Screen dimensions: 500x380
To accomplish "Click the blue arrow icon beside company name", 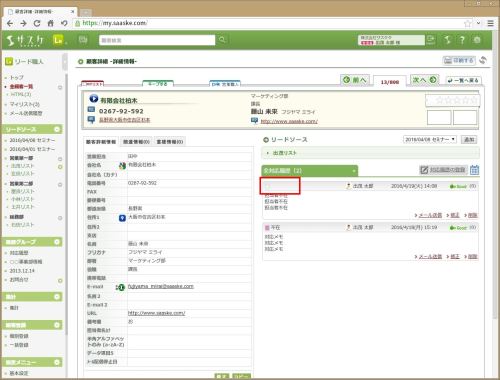I will point(94,99).
